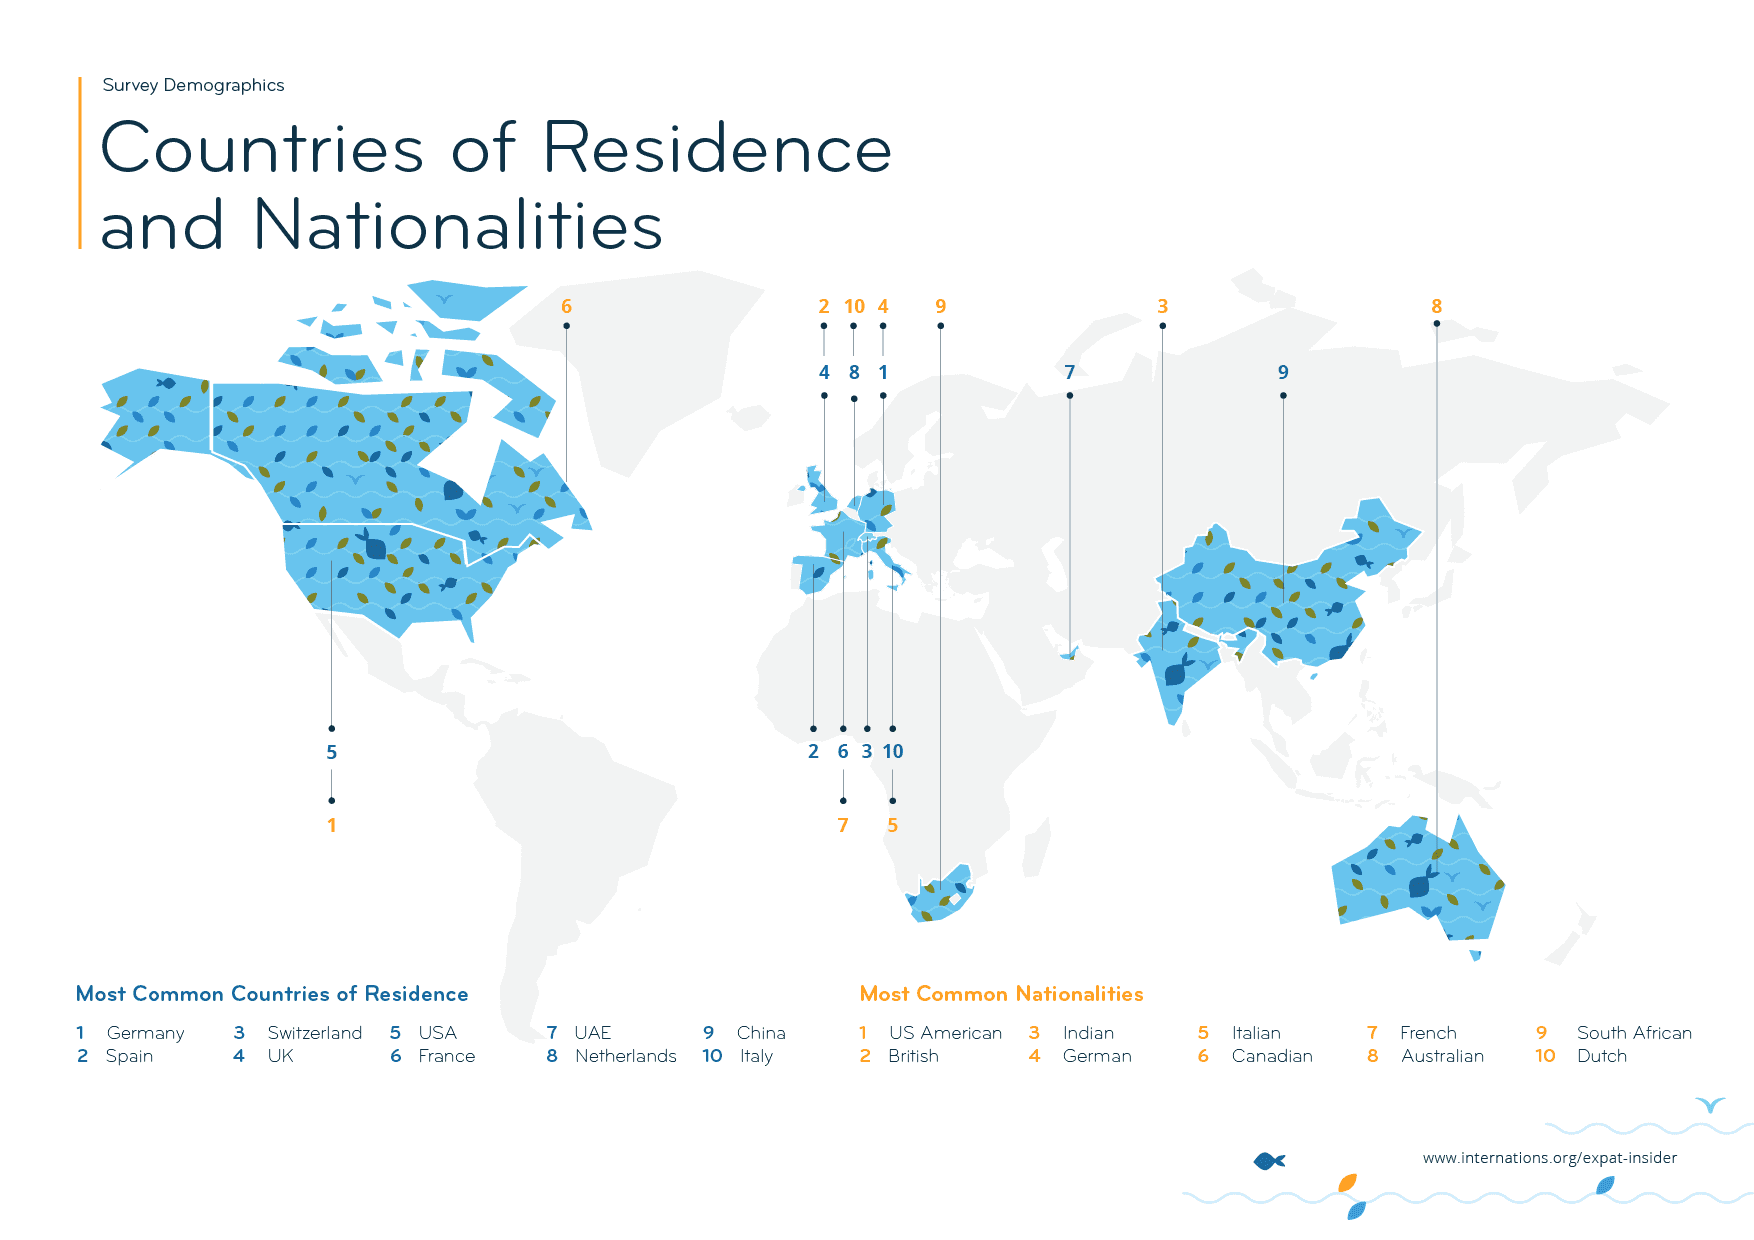Select Switzerland in the residence legend
The height and width of the screenshot is (1240, 1754).
(314, 1033)
